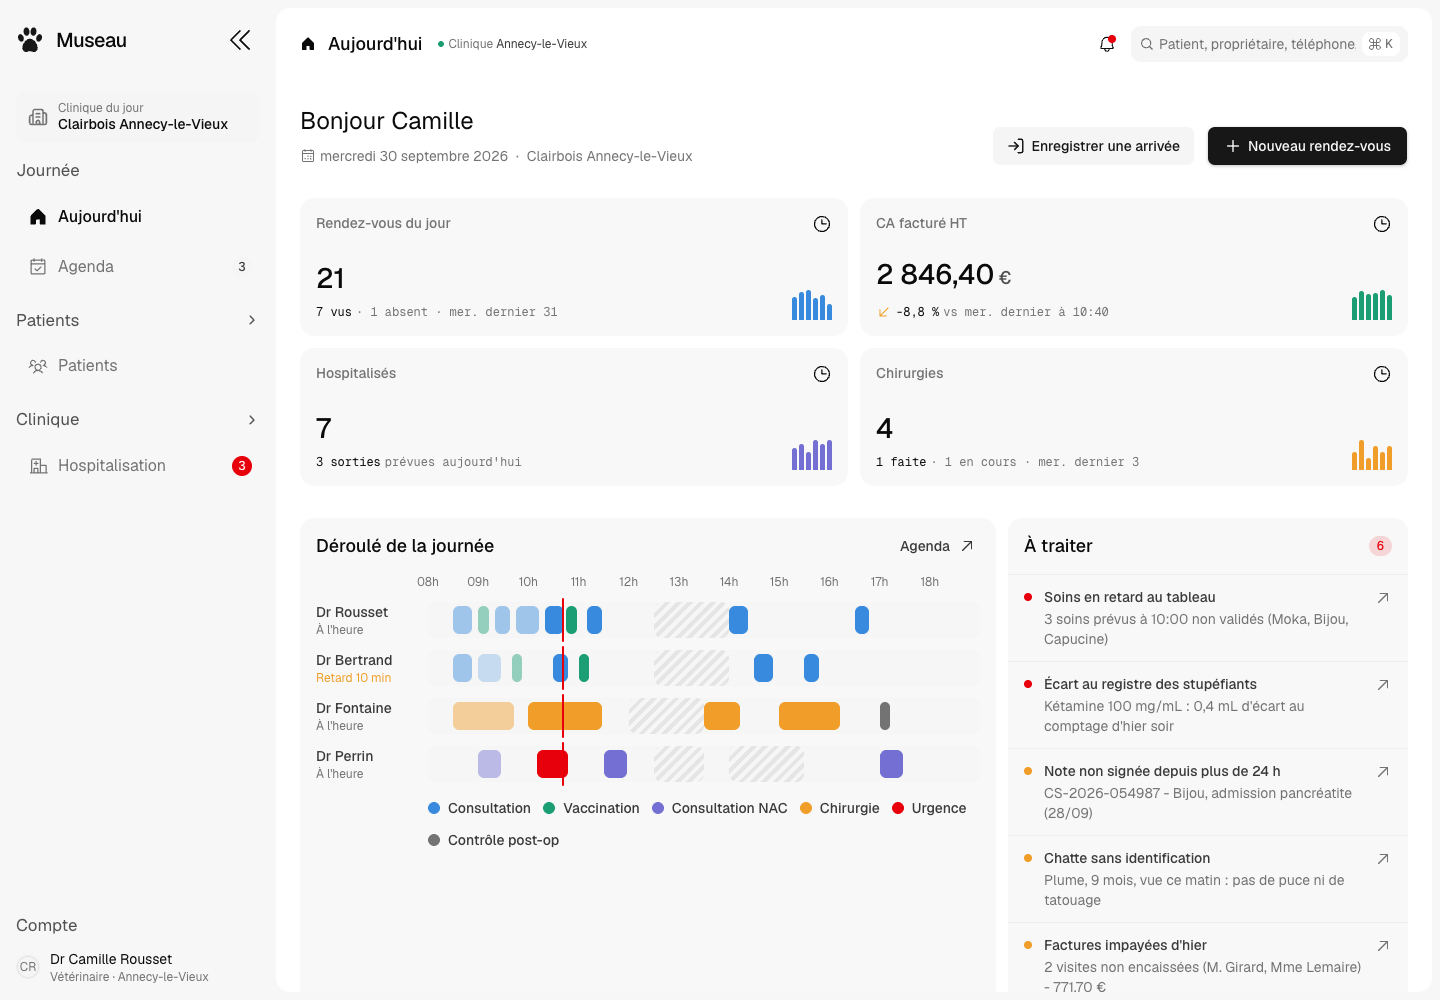Create a Nouveau rendez-vous
The height and width of the screenshot is (1000, 1440).
pyautogui.click(x=1307, y=146)
